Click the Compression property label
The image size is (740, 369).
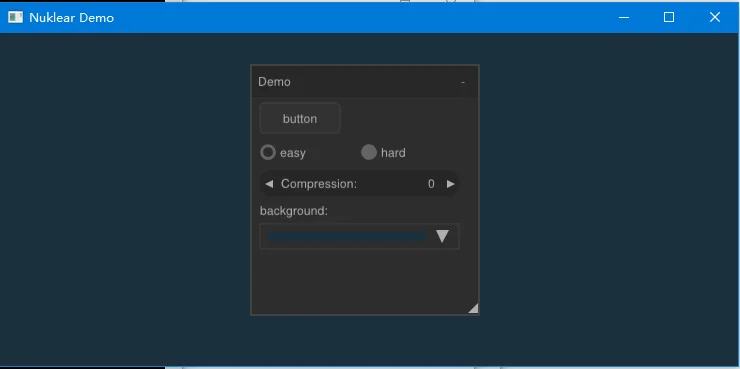[319, 184]
